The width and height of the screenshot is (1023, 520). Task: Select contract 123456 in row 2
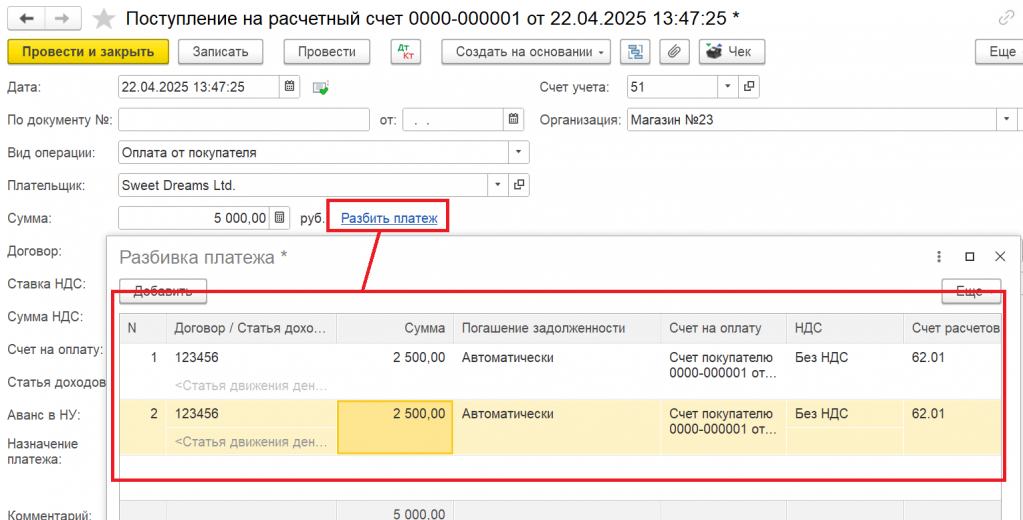coord(196,414)
